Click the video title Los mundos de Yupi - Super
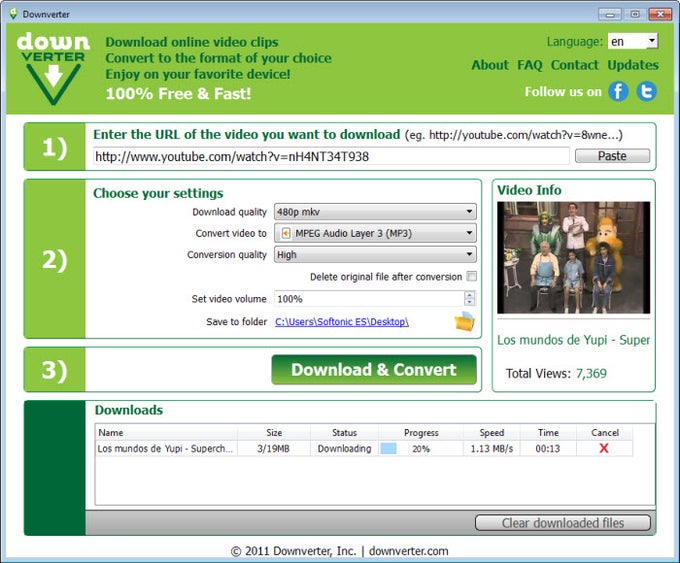The width and height of the screenshot is (680, 563). click(573, 340)
